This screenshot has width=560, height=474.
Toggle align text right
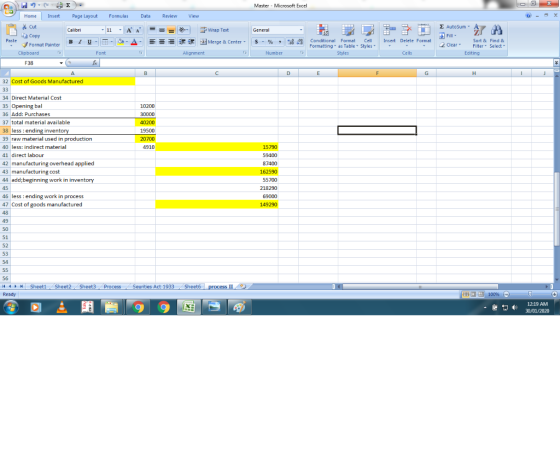[171, 42]
